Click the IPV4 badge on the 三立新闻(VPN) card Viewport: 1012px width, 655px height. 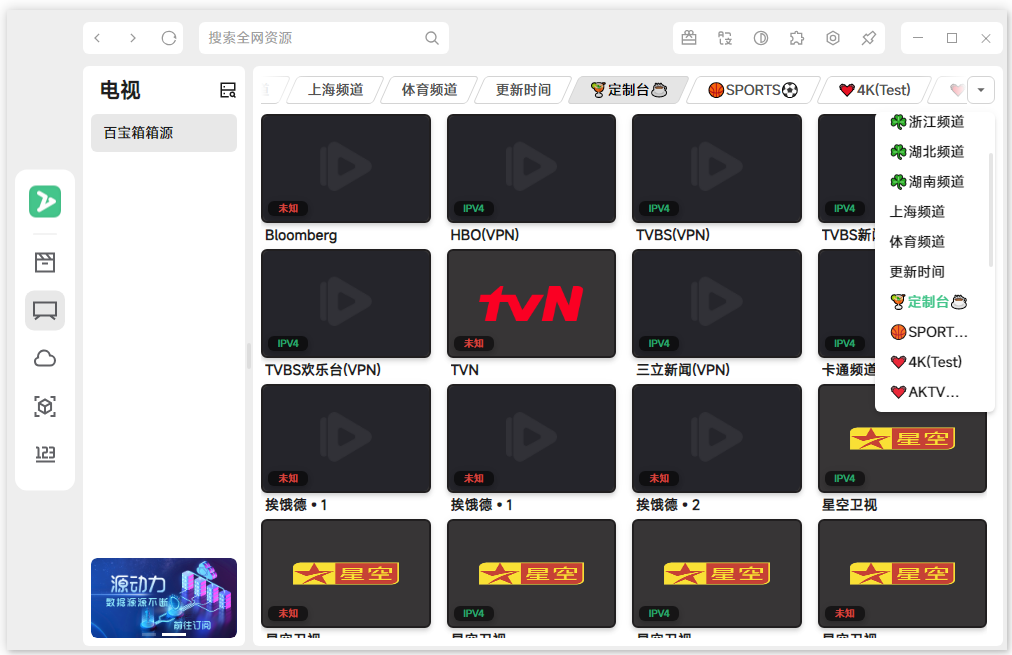659,343
